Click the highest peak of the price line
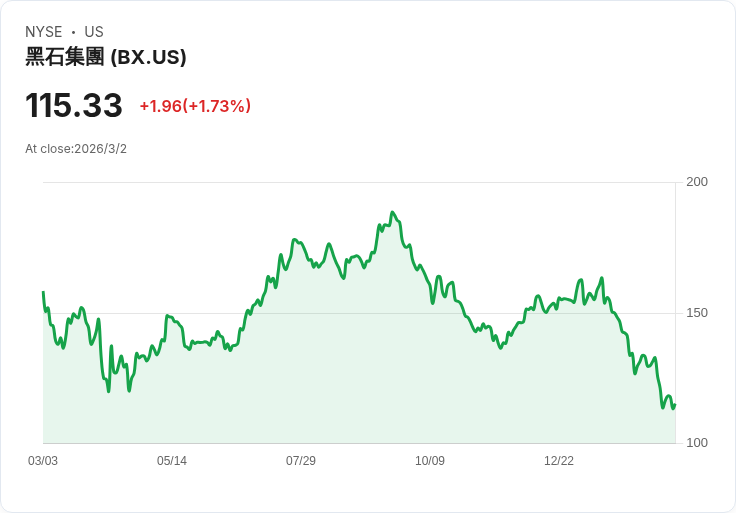736x513 pixels. point(393,212)
